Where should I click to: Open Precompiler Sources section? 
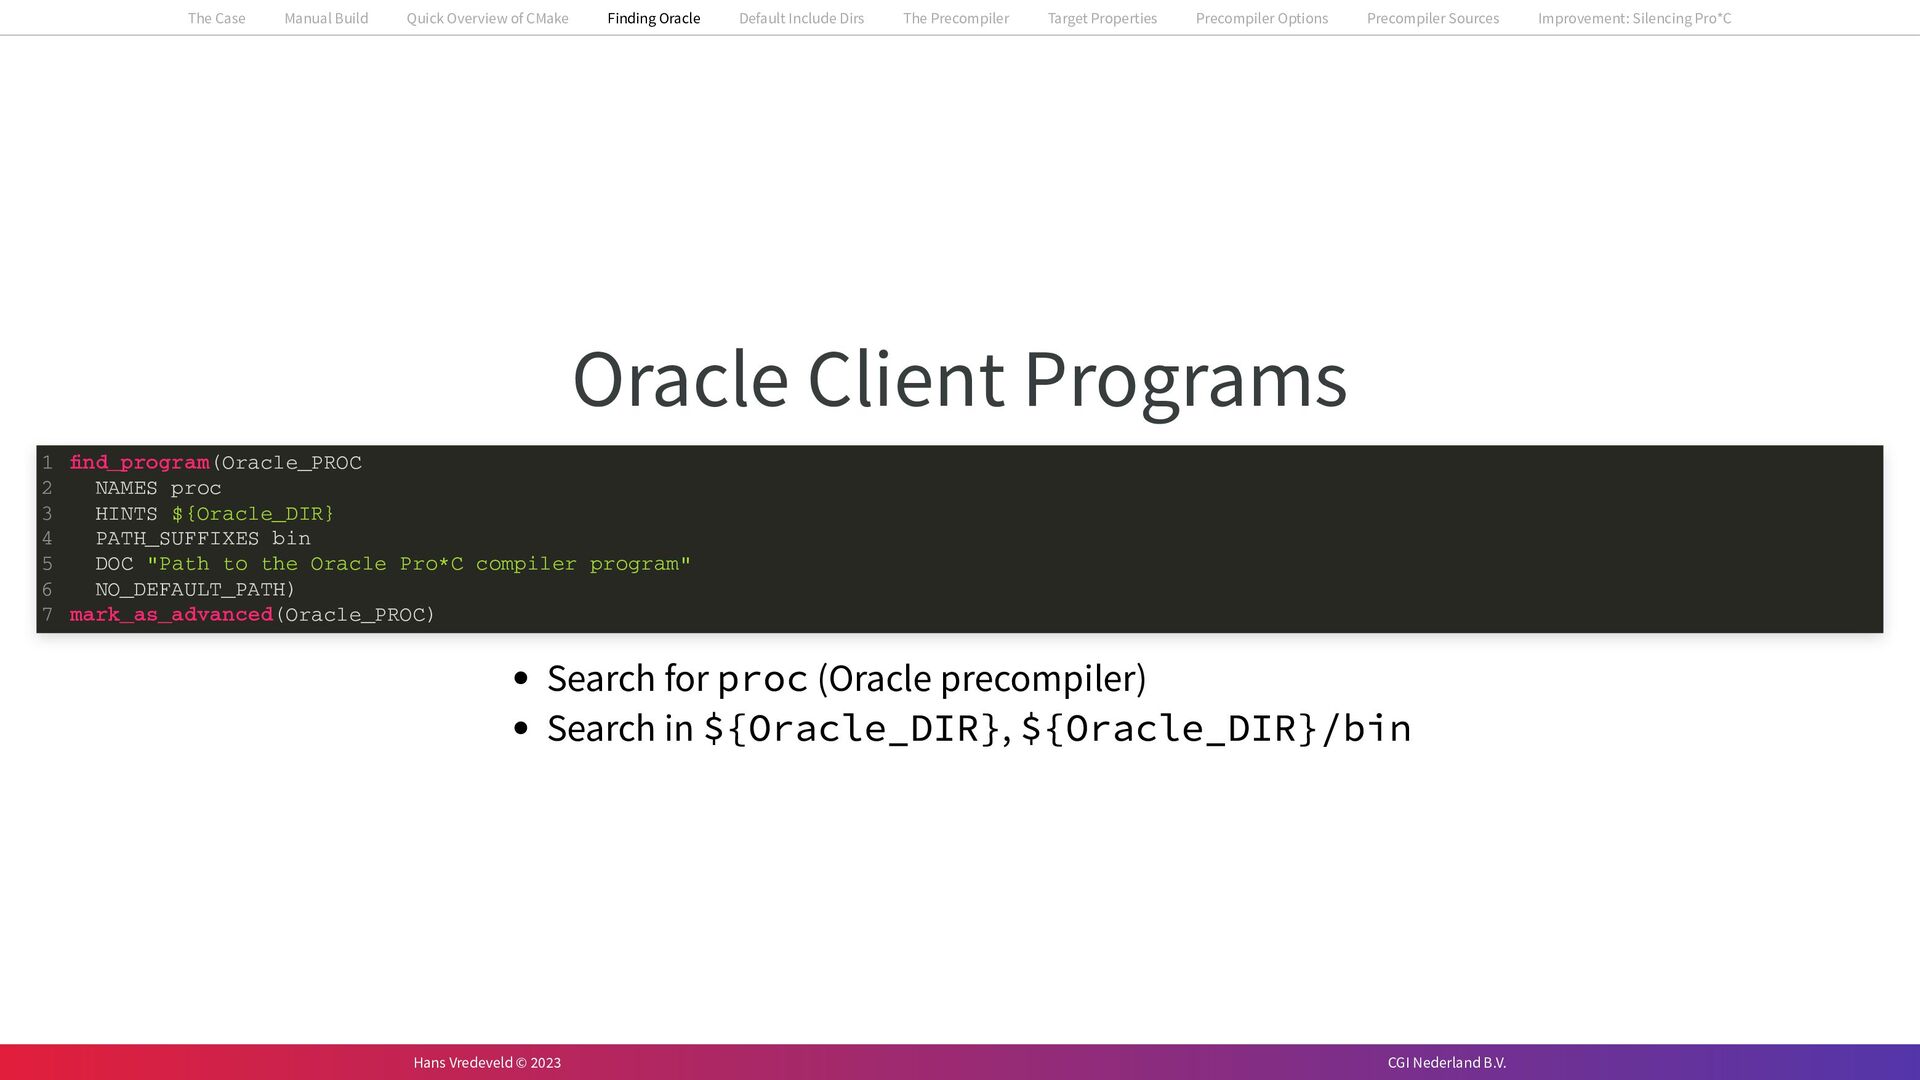[1432, 18]
